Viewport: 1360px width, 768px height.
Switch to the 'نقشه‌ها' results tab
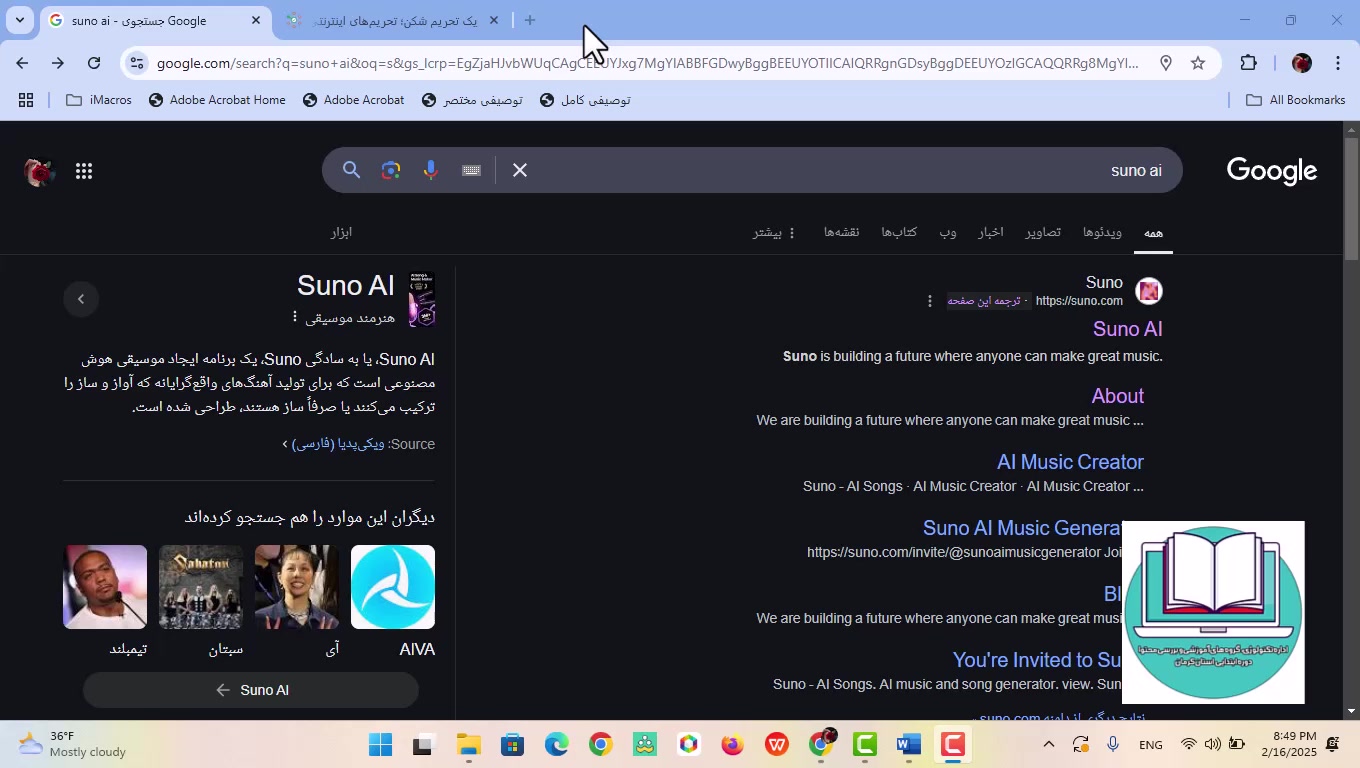(x=842, y=232)
